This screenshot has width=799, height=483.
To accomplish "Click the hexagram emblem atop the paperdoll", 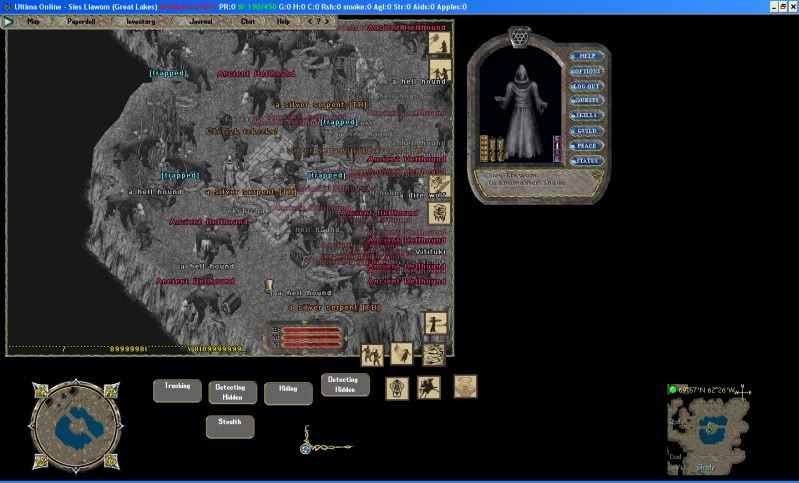I will coord(519,37).
